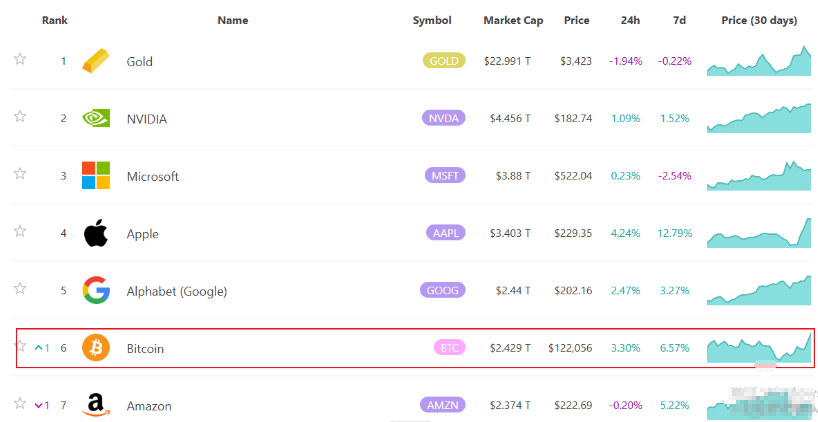Sort table by Rank column
The image size is (818, 422).
click(x=54, y=20)
